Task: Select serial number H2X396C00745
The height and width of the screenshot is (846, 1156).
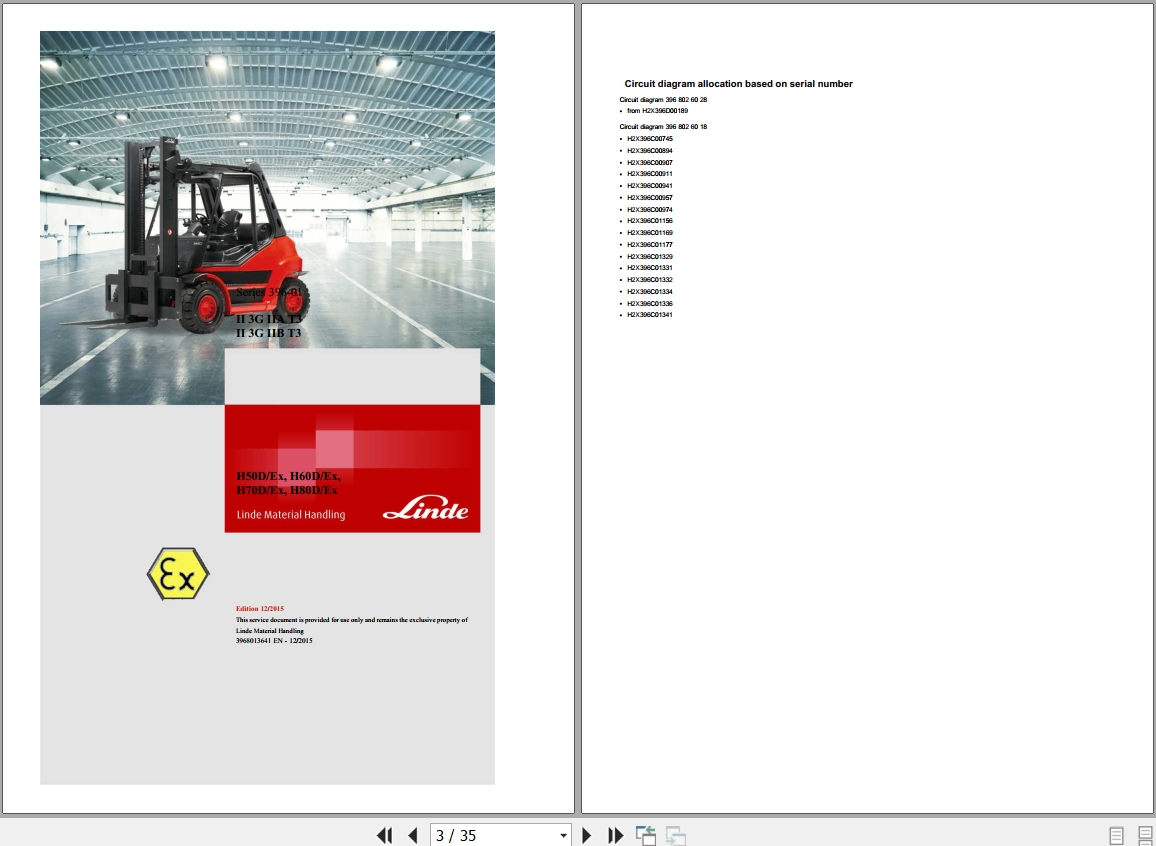Action: point(650,139)
